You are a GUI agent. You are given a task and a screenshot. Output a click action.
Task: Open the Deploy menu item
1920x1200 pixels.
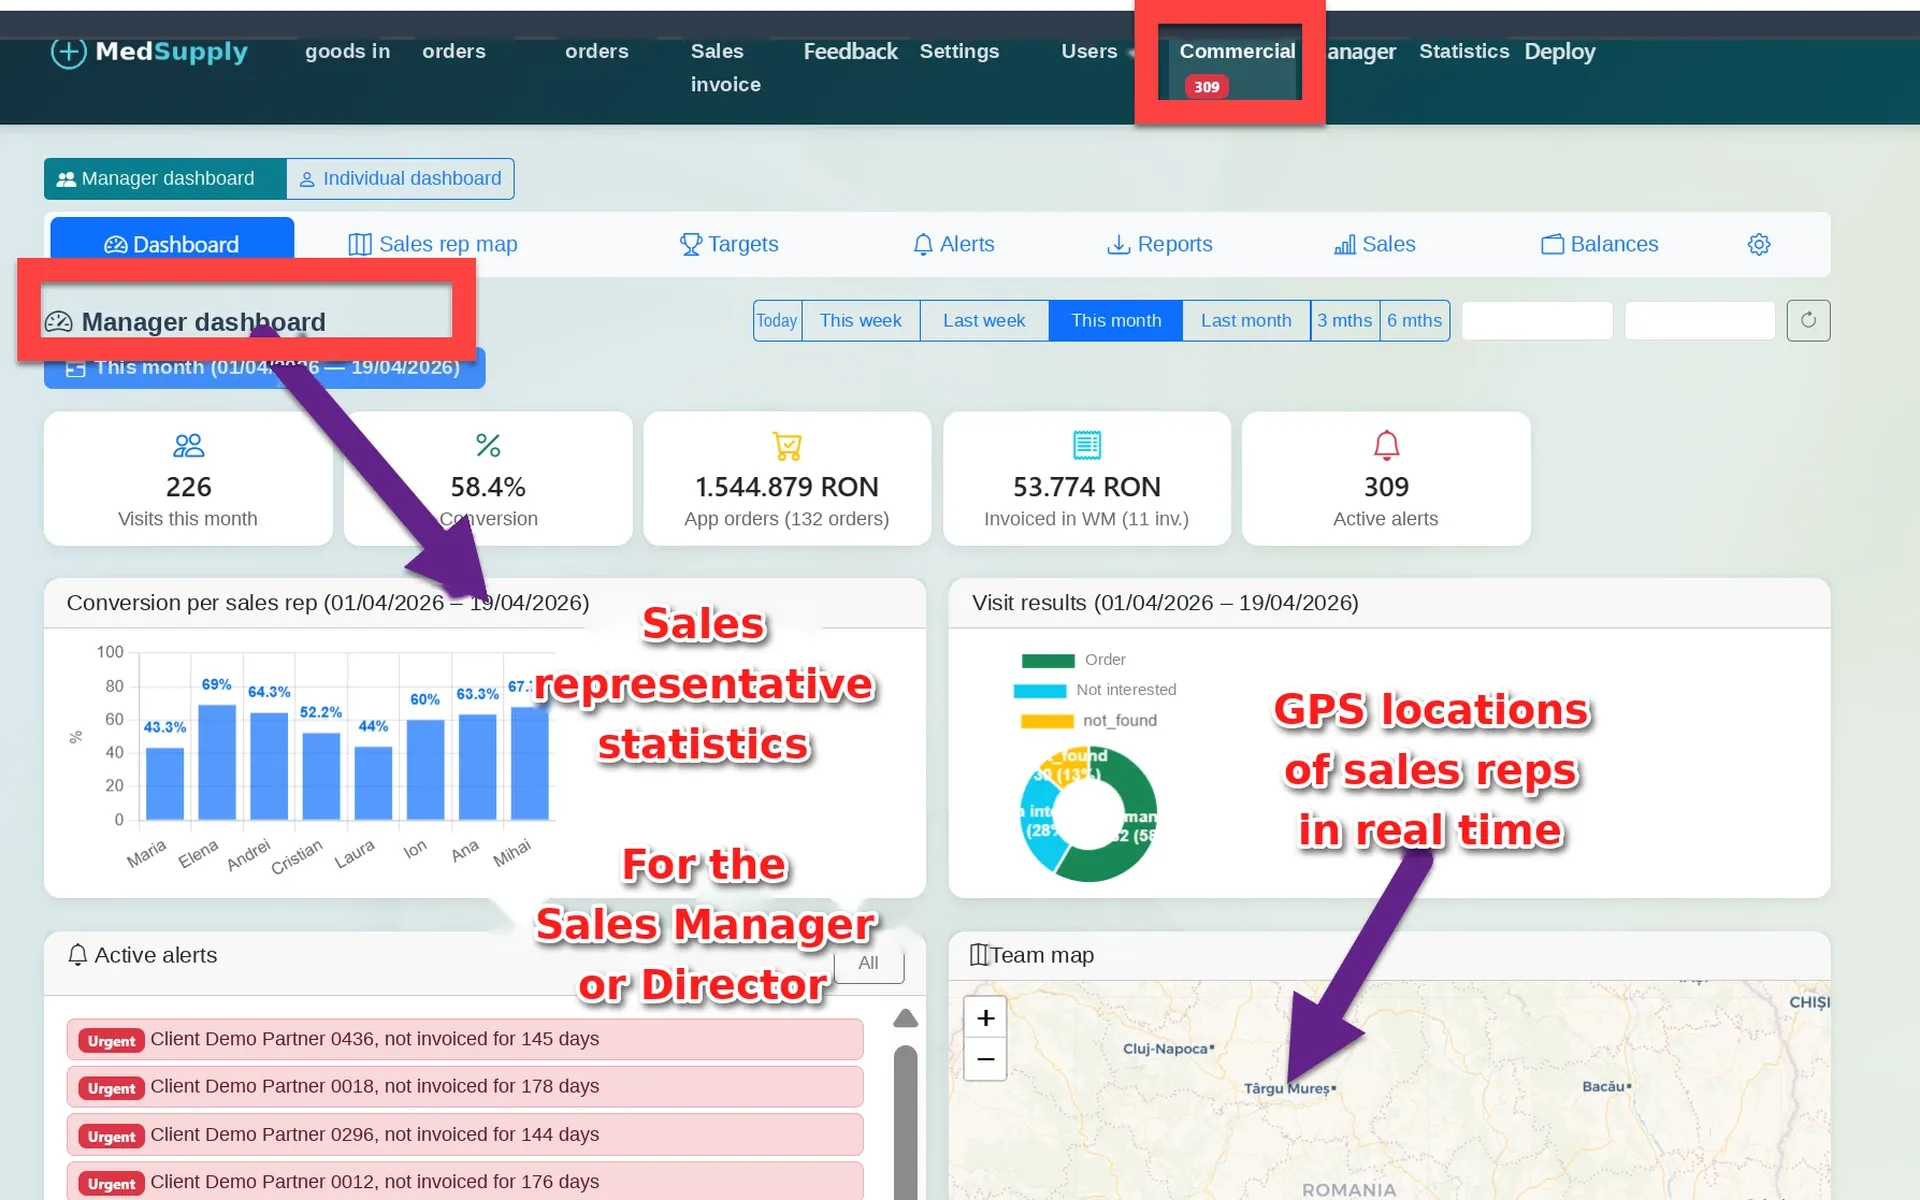pyautogui.click(x=1560, y=51)
